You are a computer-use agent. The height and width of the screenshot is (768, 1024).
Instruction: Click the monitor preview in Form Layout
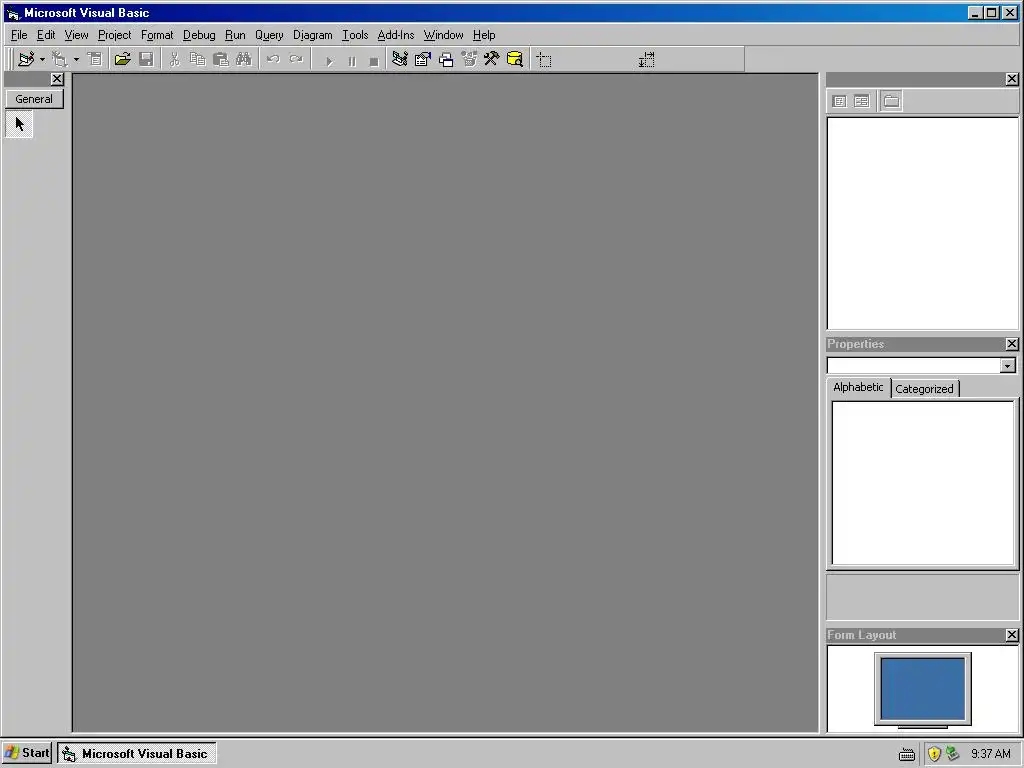point(922,690)
